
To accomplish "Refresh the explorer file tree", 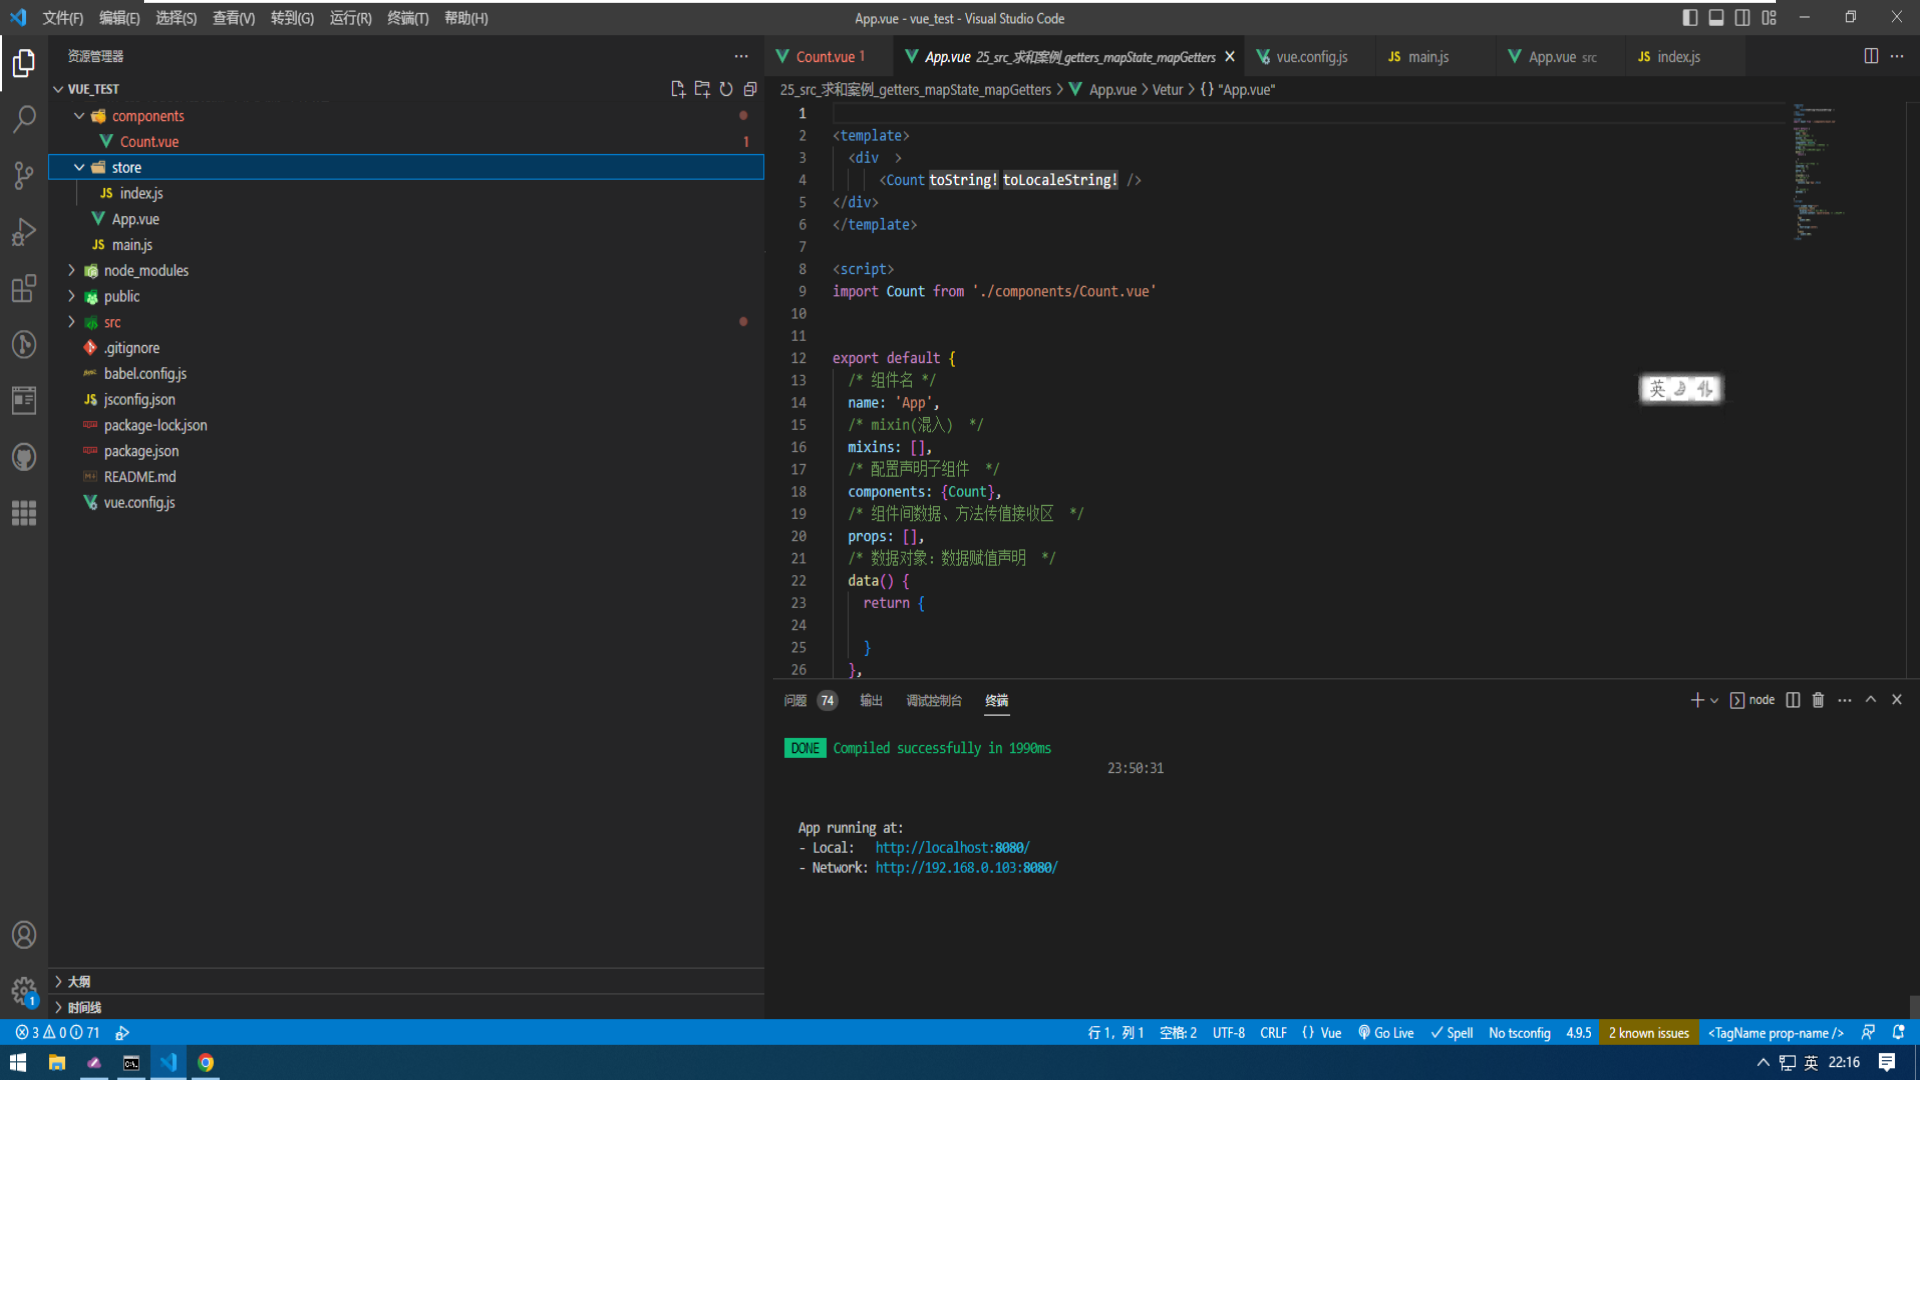I will 726,89.
